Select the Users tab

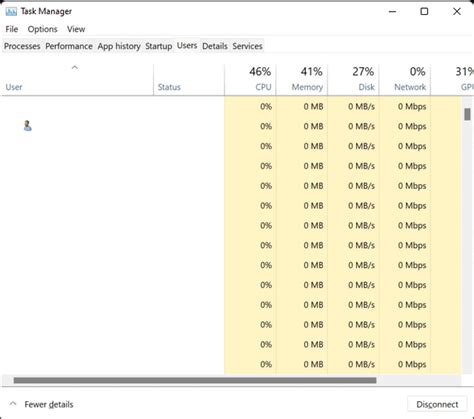click(x=187, y=45)
